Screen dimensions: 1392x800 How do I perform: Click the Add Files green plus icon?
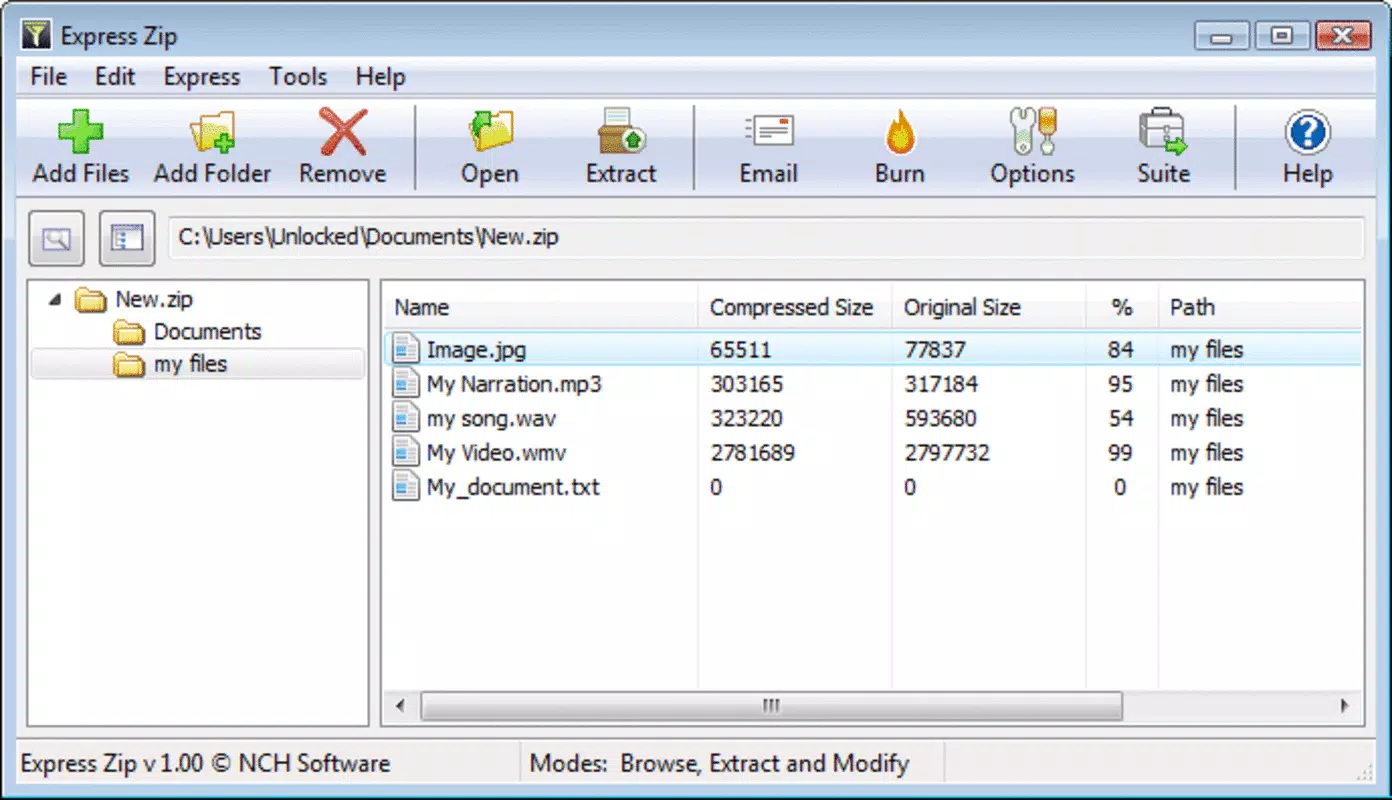[x=80, y=132]
